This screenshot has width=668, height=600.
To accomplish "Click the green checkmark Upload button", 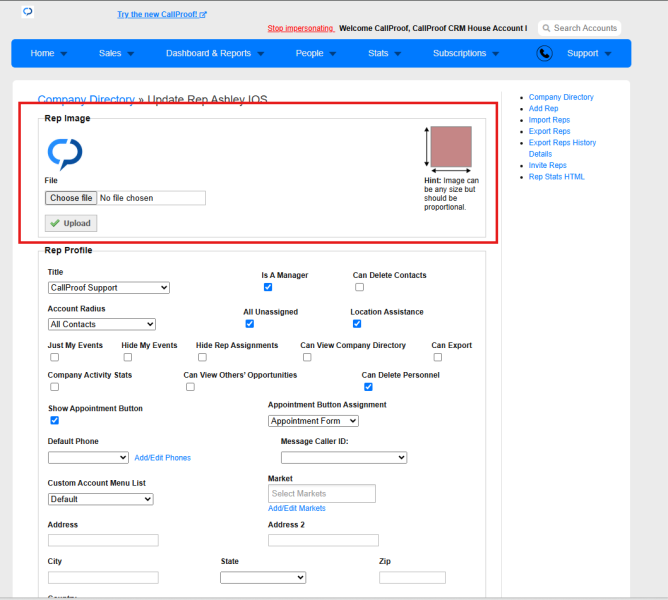I will pyautogui.click(x=71, y=223).
